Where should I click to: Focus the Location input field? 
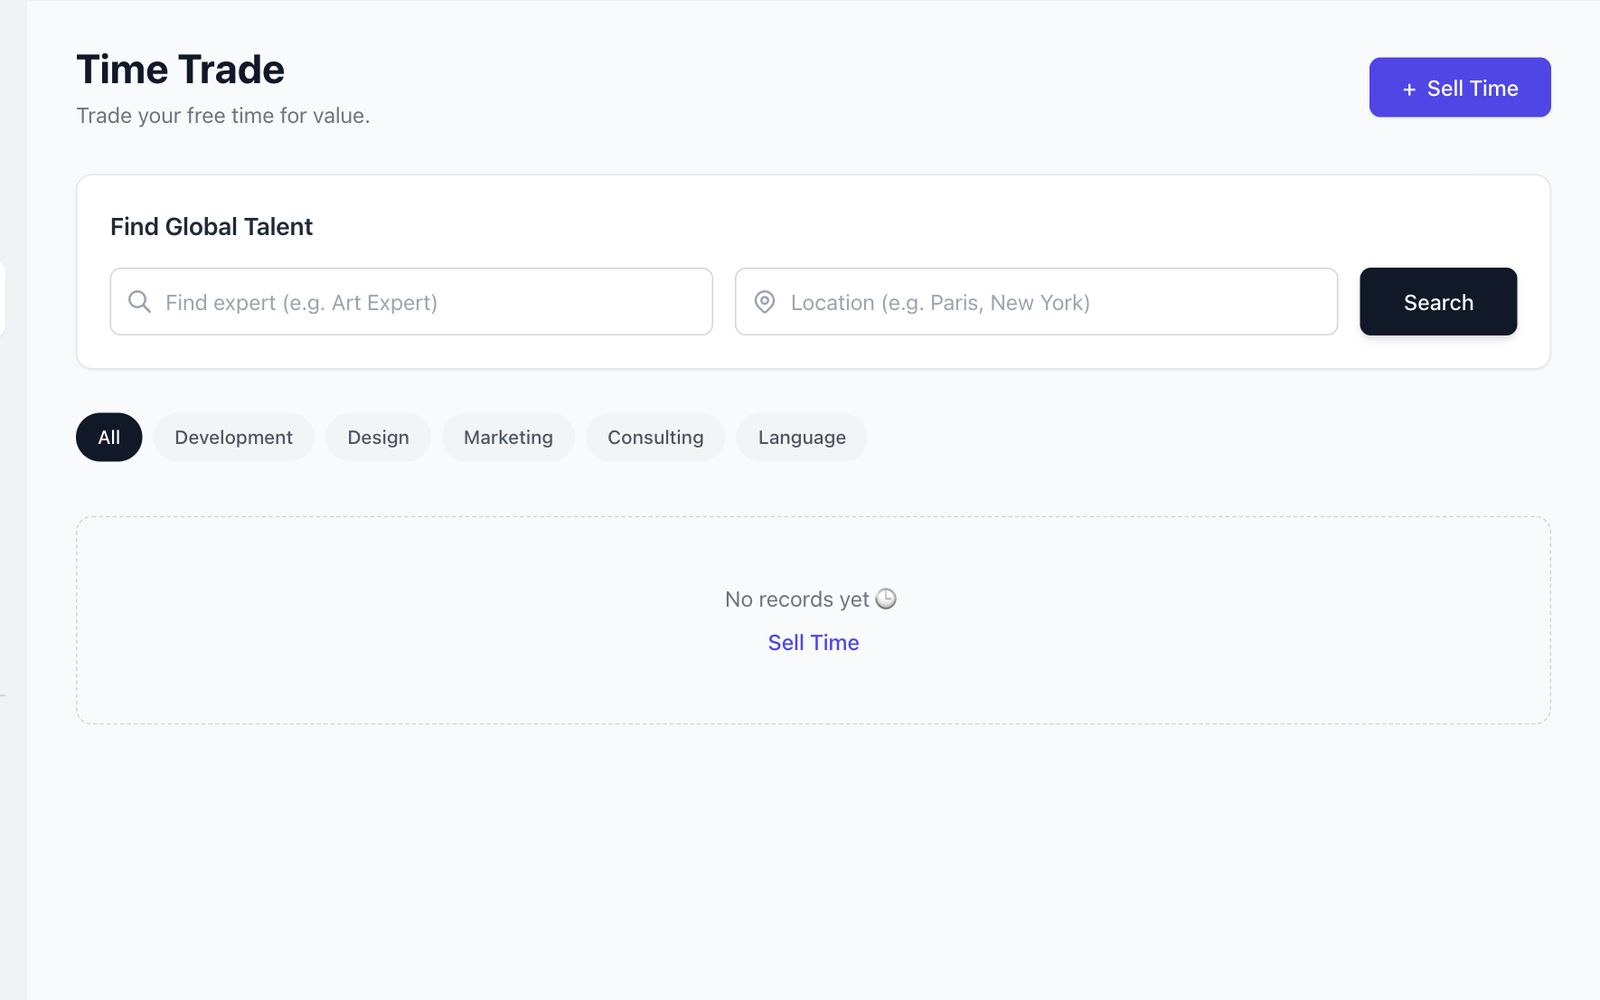coord(1036,301)
